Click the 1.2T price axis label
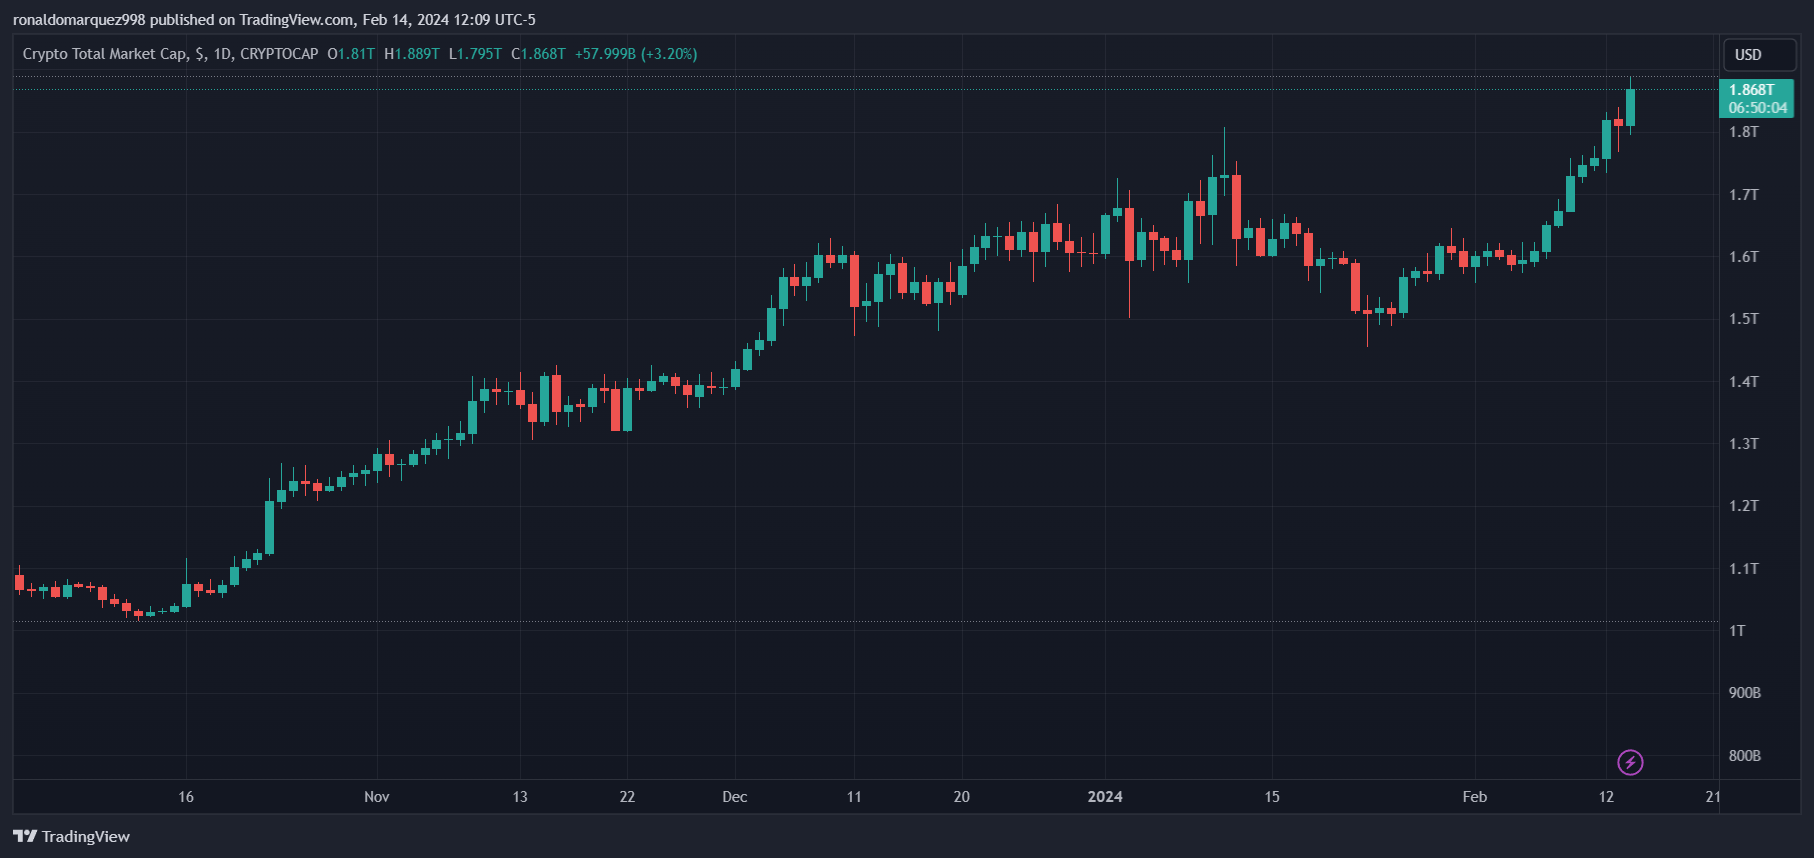The height and width of the screenshot is (858, 1814). point(1744,506)
